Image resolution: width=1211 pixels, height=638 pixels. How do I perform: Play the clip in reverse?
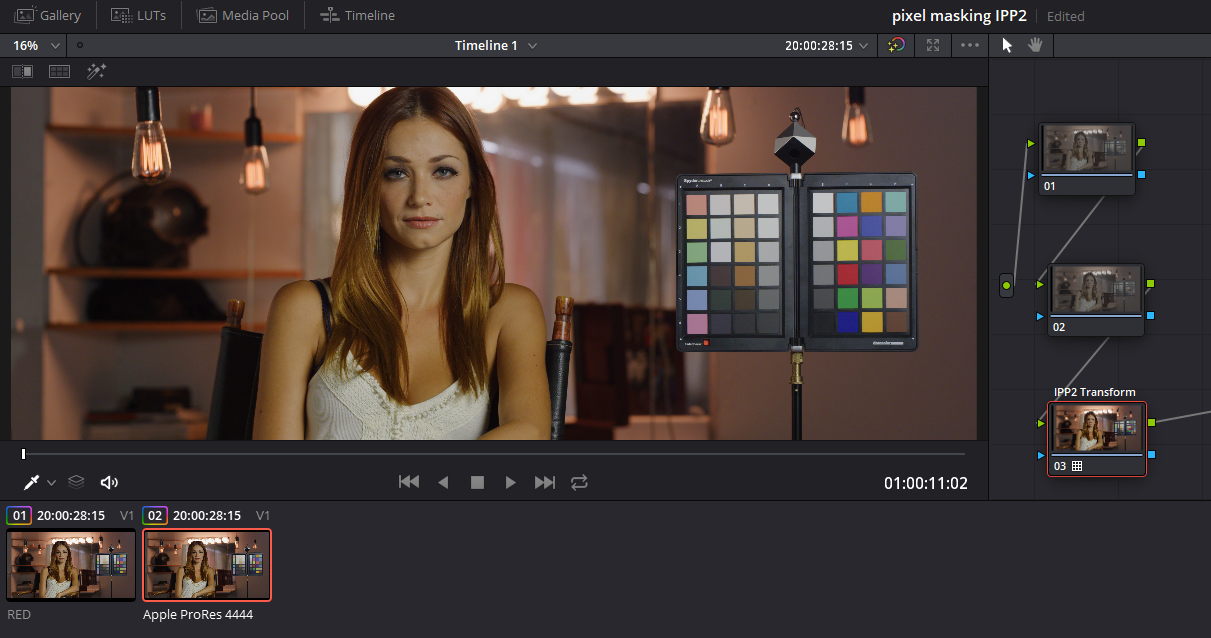[x=443, y=482]
